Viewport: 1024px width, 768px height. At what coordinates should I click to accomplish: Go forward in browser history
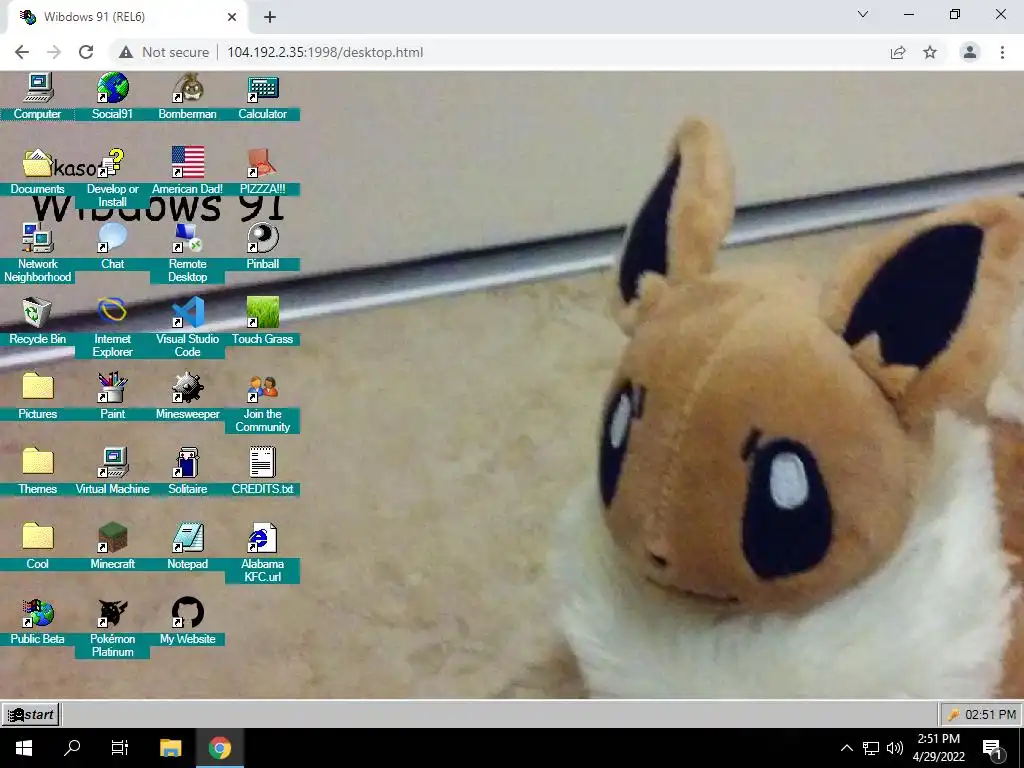54,52
